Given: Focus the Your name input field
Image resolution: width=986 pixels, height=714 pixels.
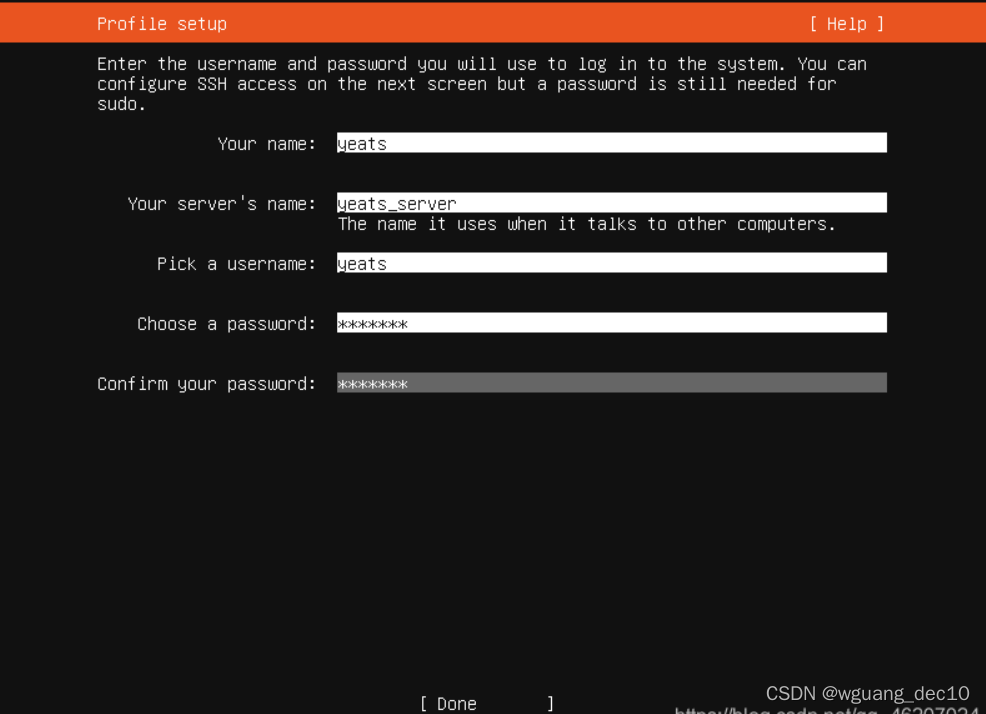Looking at the screenshot, I should point(612,143).
